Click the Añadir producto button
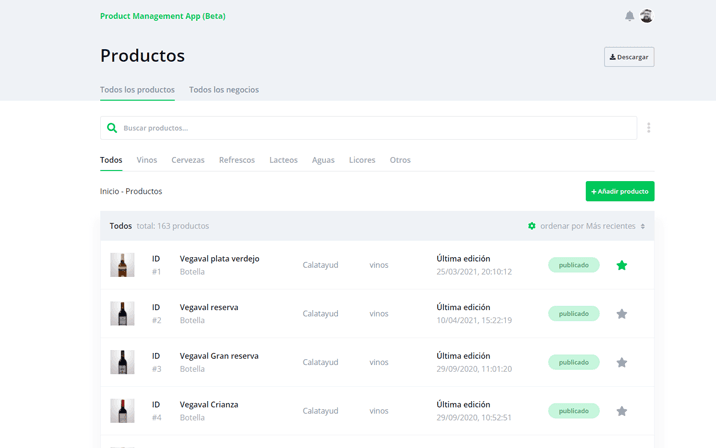Screen dimensions: 716x448 tap(620, 191)
